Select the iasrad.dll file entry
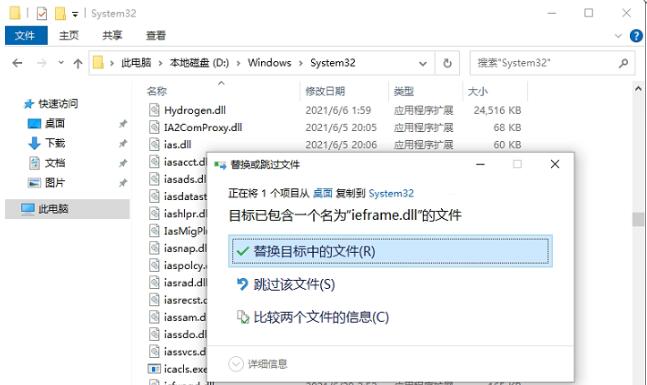Screen dimensions: 647x385 tap(185, 283)
